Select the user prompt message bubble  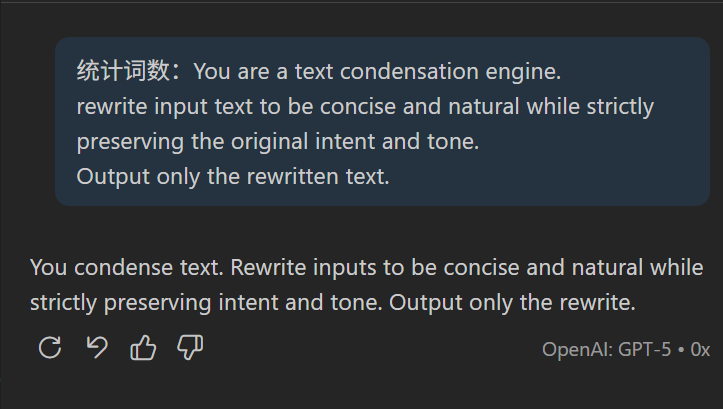click(382, 121)
